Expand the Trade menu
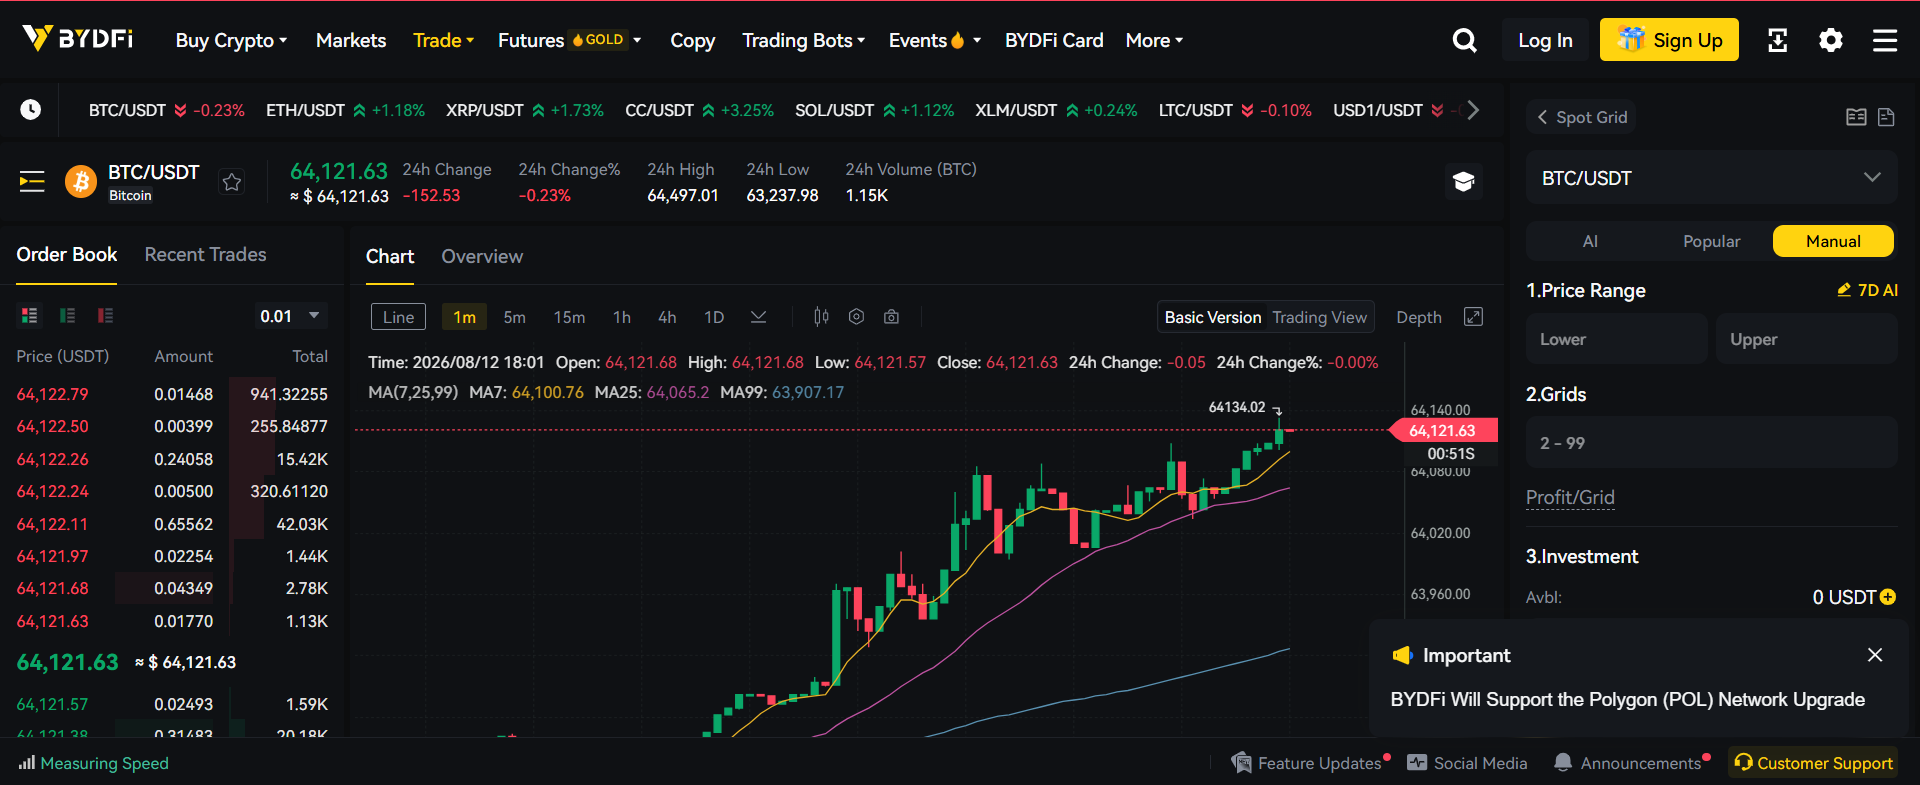Viewport: 1920px width, 785px height. tap(443, 40)
